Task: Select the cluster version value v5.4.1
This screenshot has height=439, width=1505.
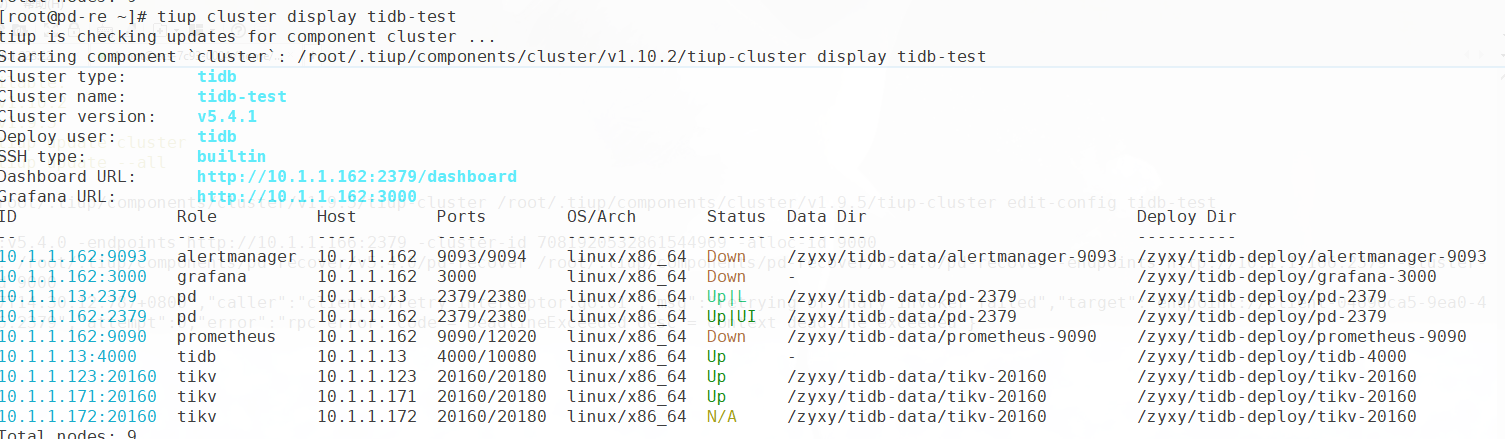Action: tap(227, 116)
